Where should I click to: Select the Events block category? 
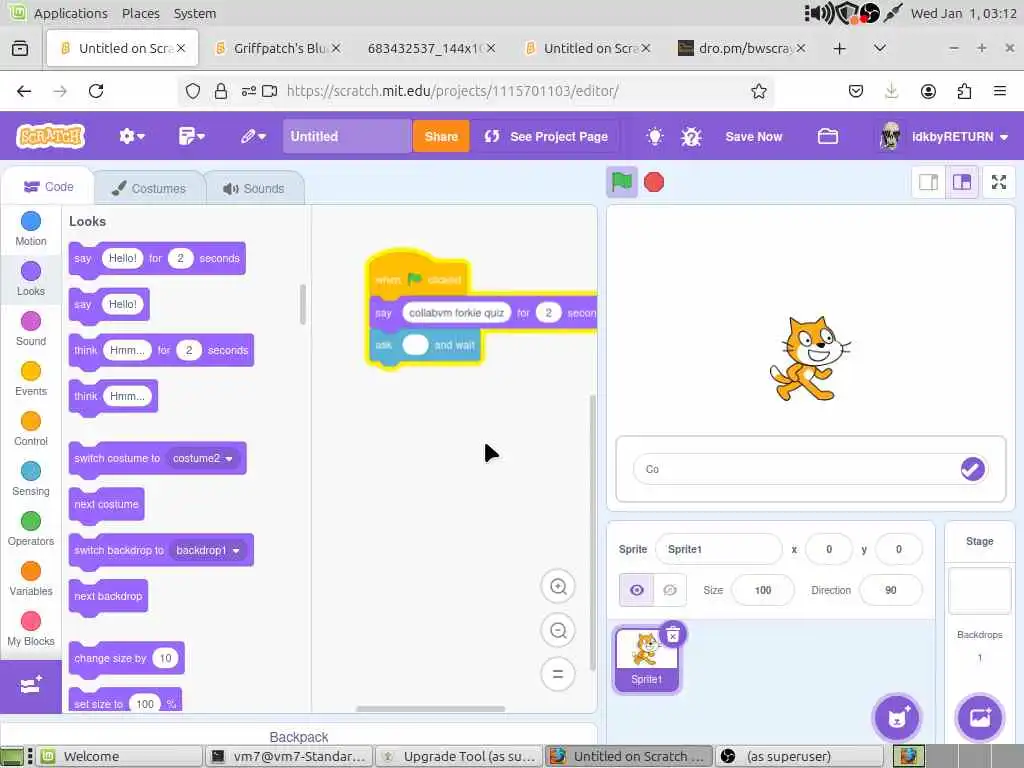tap(31, 379)
